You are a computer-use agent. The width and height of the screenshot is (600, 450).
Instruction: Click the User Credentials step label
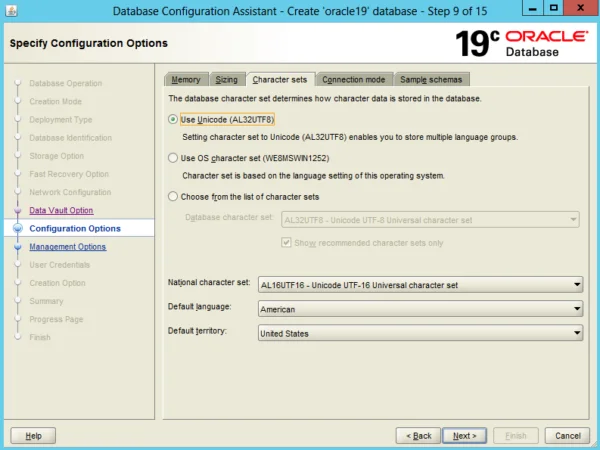coord(60,265)
